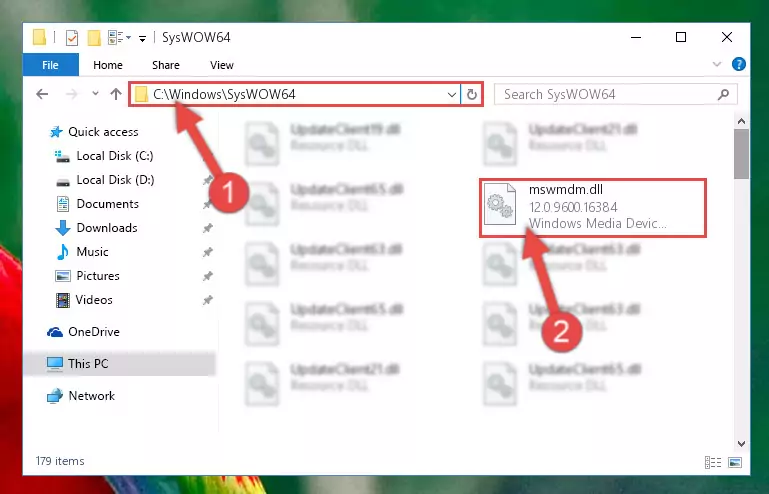Go forward with the Forward arrow
This screenshot has width=769, height=494.
pos(72,94)
